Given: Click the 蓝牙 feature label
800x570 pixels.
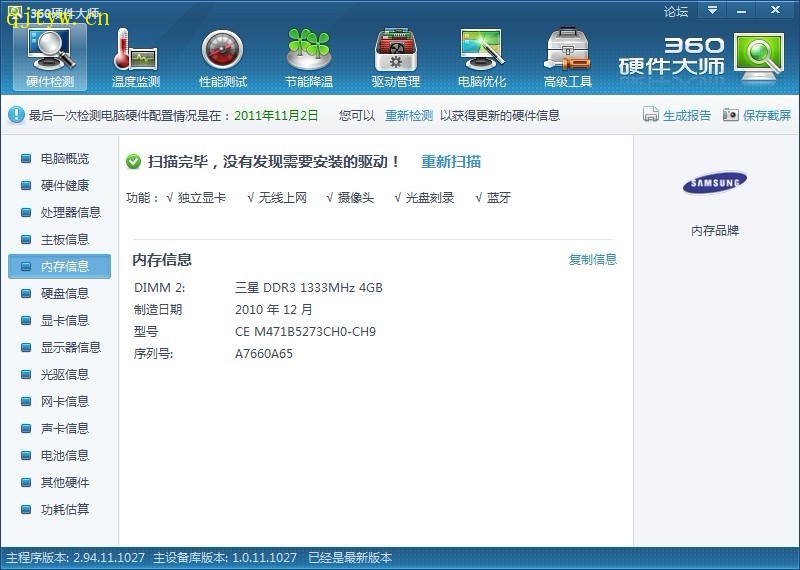Looking at the screenshot, I should (x=499, y=197).
